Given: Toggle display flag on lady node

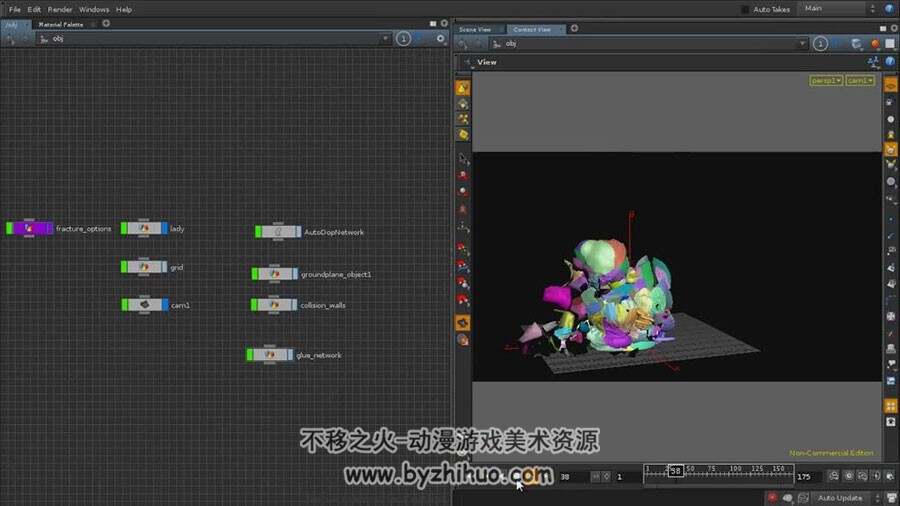Looking at the screenshot, I should tap(165, 228).
